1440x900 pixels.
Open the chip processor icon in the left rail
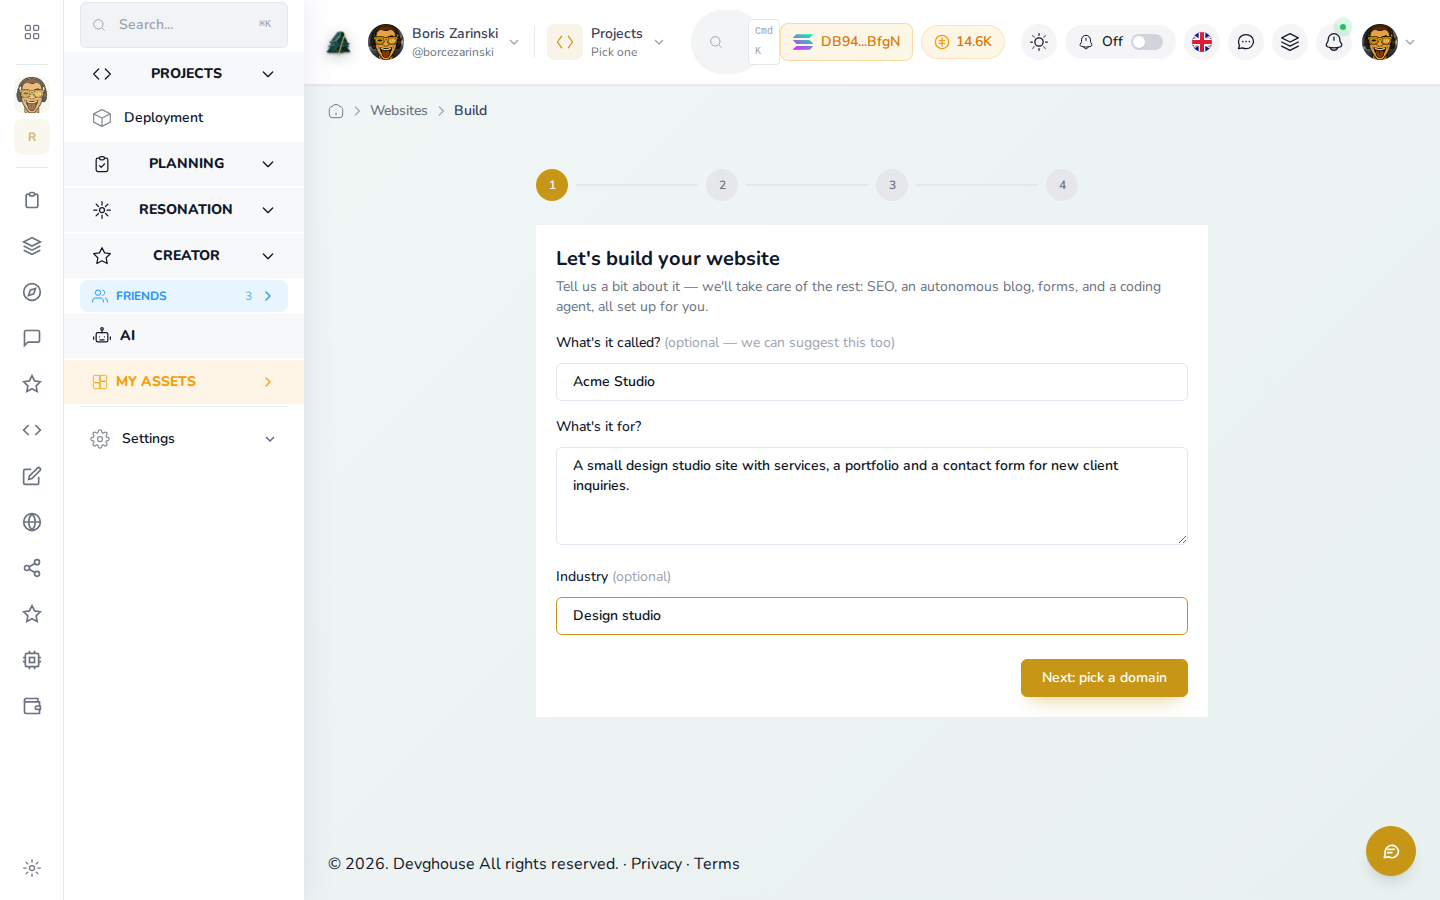(x=32, y=660)
